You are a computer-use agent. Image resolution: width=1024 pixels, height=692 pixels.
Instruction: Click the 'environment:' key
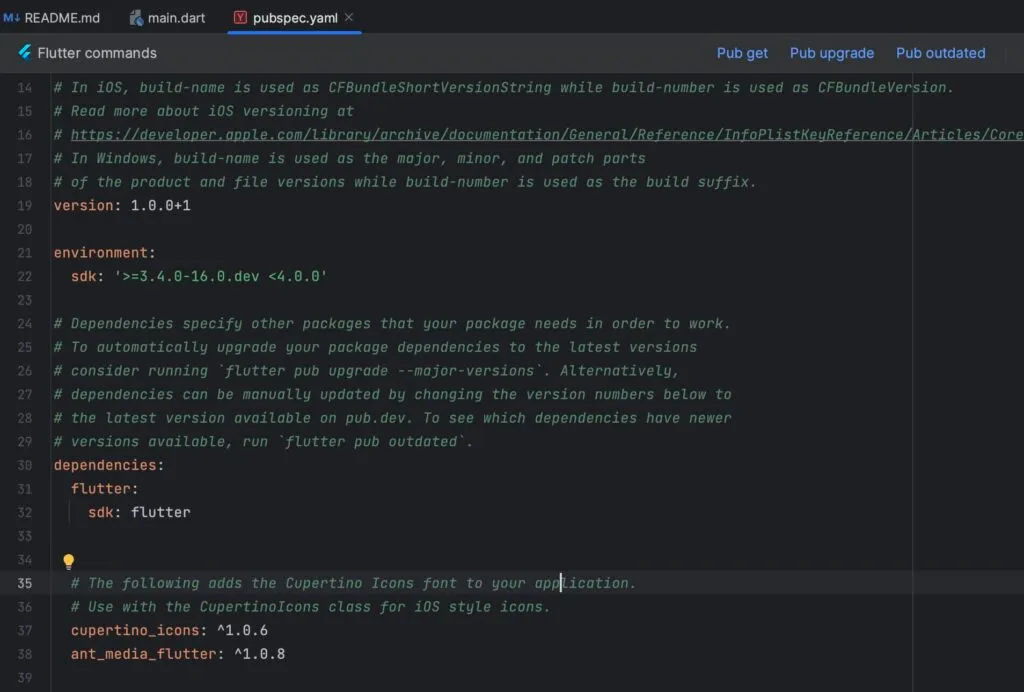click(104, 253)
